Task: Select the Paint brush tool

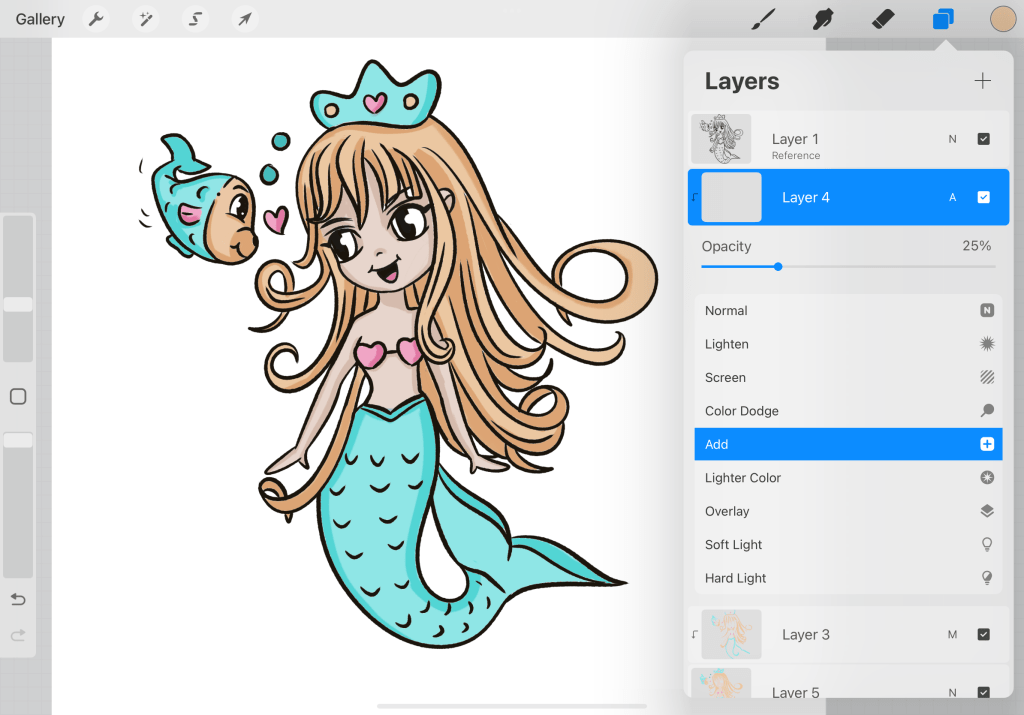Action: coord(764,19)
